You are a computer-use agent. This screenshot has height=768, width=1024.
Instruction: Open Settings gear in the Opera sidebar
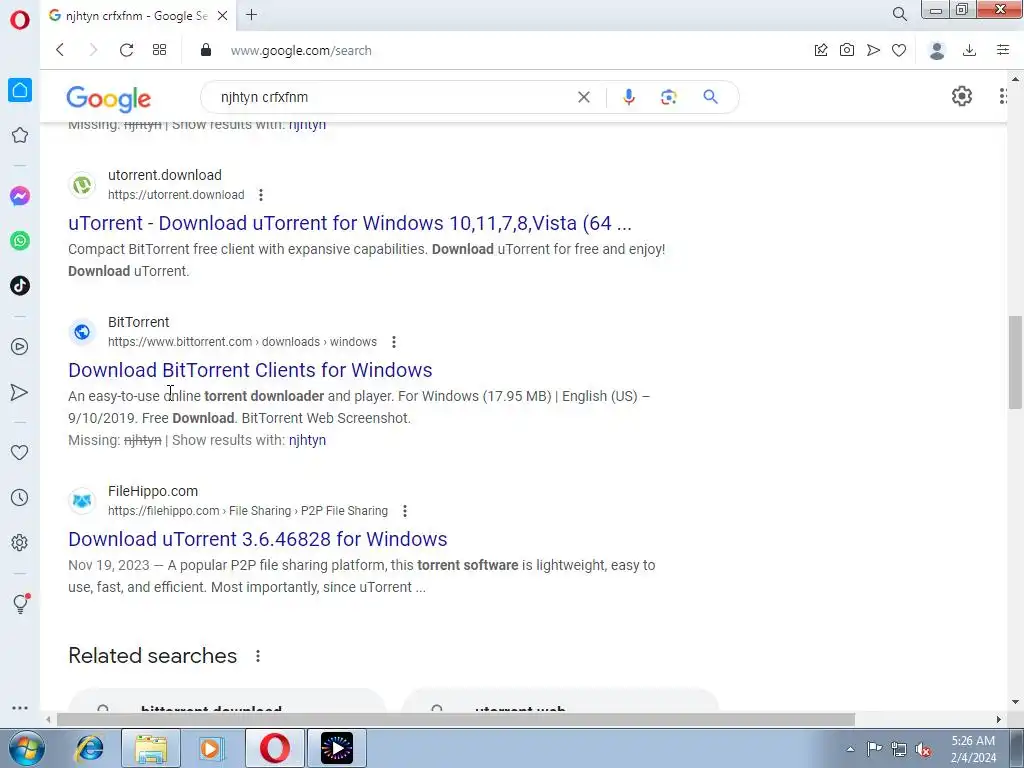pos(20,543)
